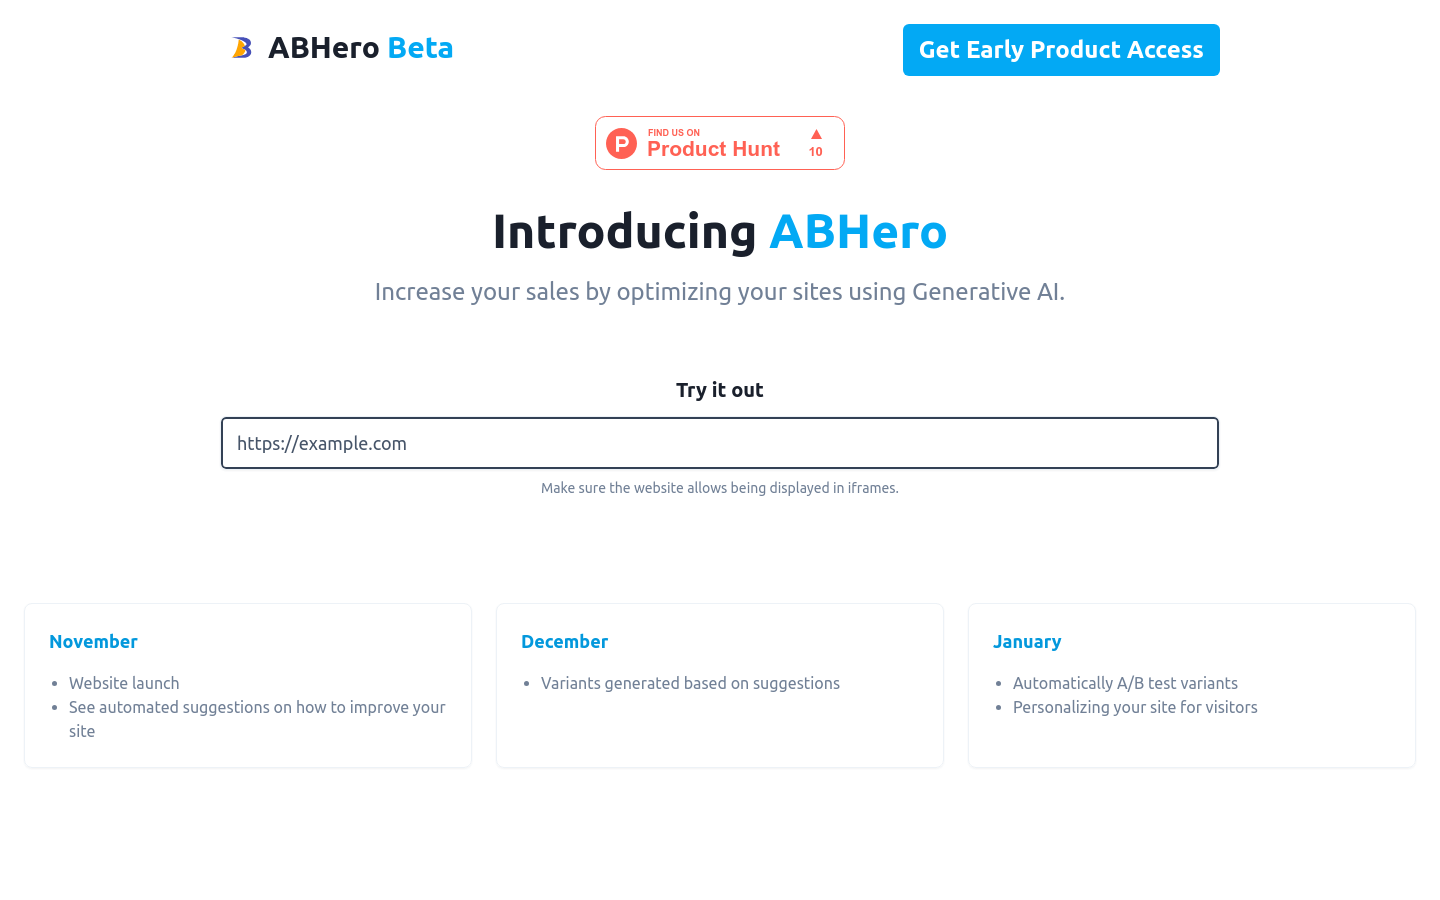Click the ABHero logo icon
Image resolution: width=1440 pixels, height=900 pixels.
[242, 47]
